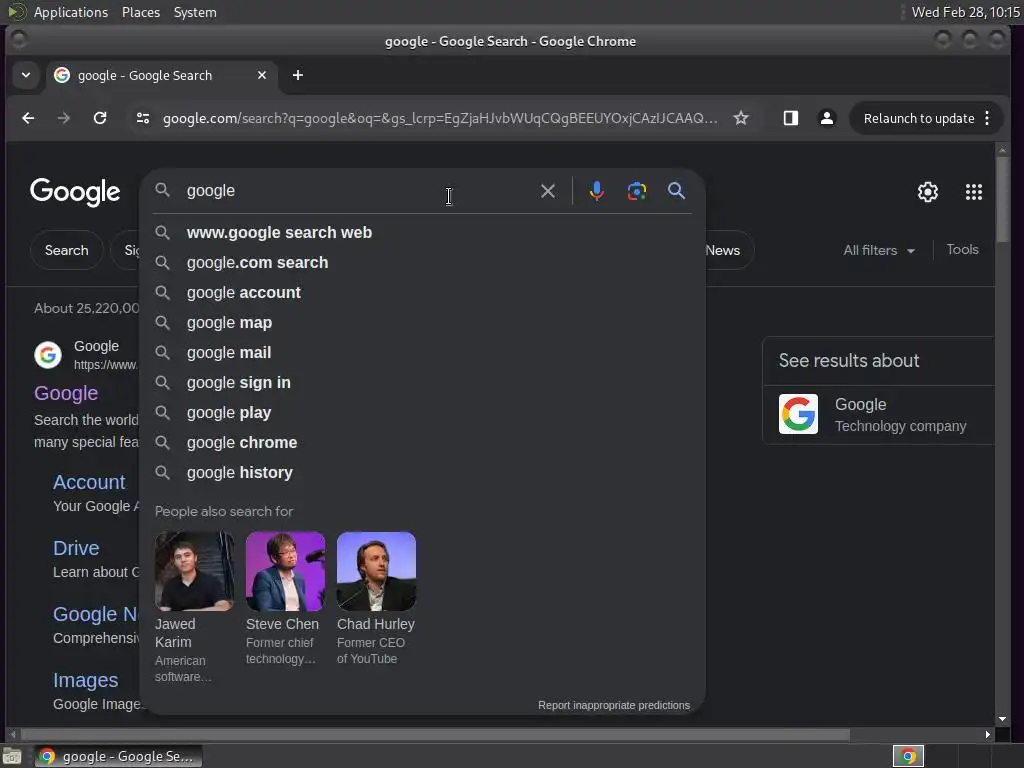Screen dimensions: 1024x768
Task: Click the scroll down arrow on vertical scrollbar
Action: pyautogui.click(x=1002, y=719)
